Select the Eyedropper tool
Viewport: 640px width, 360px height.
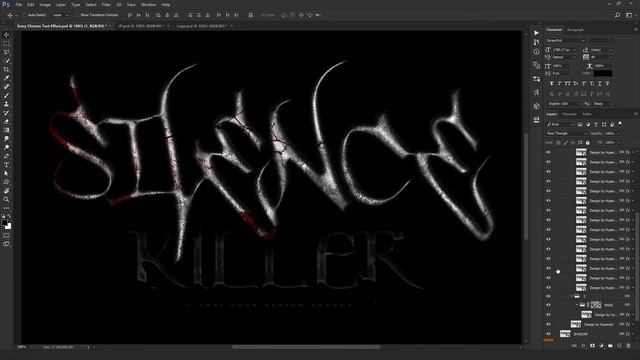7,78
